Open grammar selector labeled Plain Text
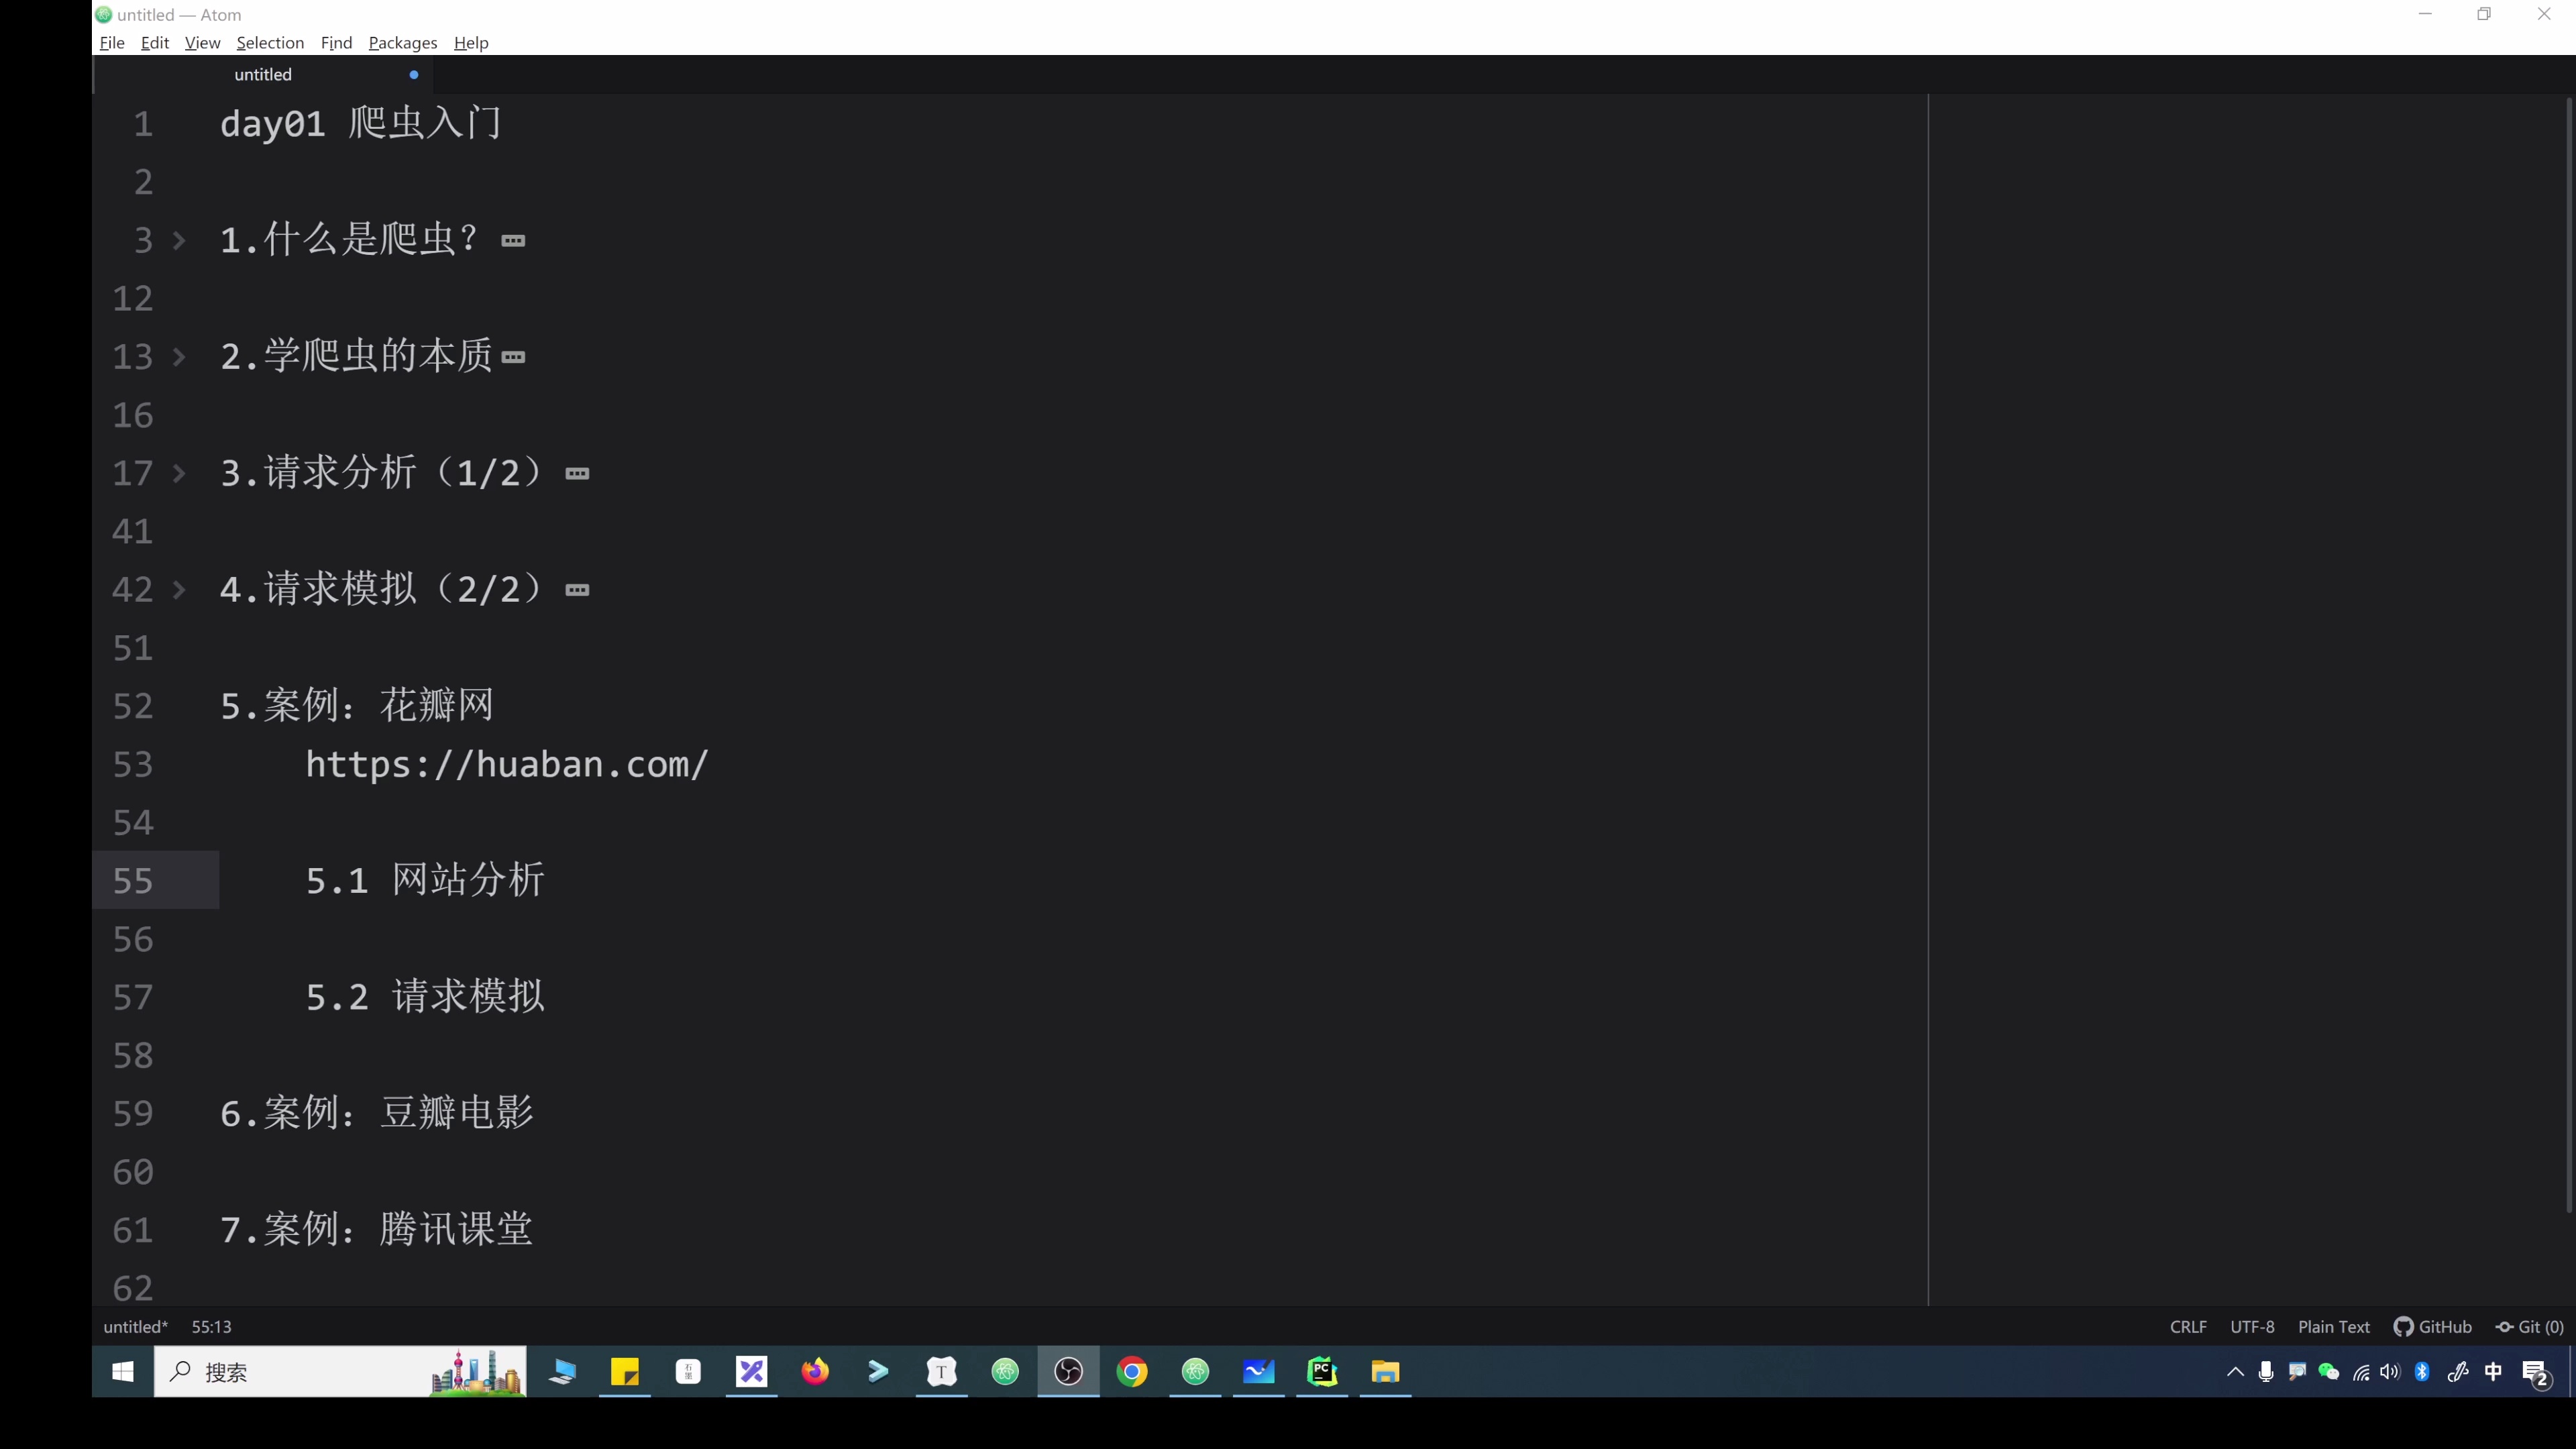Viewport: 2576px width, 1449px height. pyautogui.click(x=2333, y=1326)
